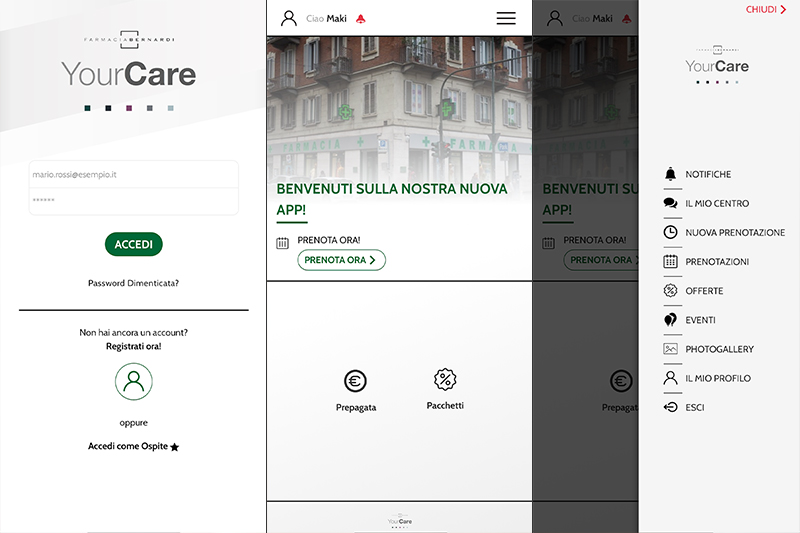Image resolution: width=800 pixels, height=533 pixels.
Task: Tap the person icon for IL MIO PROFILO
Action: [x=670, y=377]
